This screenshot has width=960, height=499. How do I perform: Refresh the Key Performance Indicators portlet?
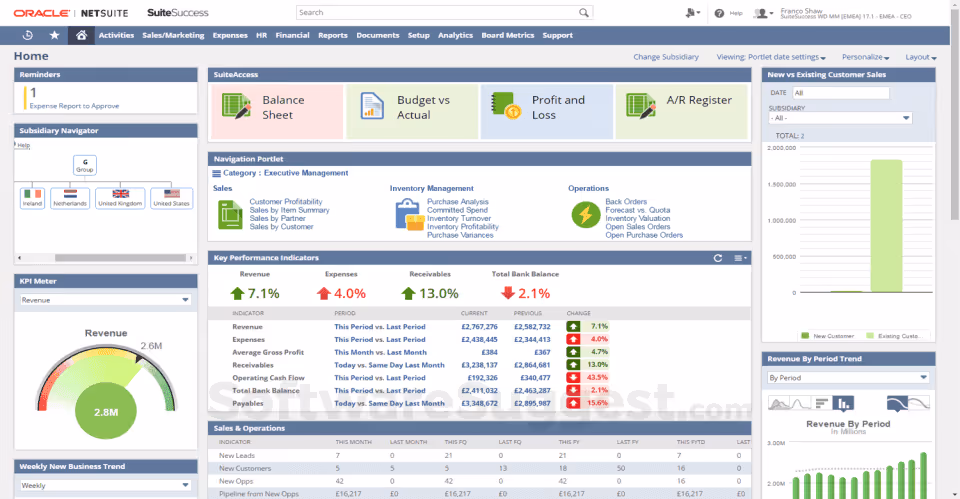point(718,258)
